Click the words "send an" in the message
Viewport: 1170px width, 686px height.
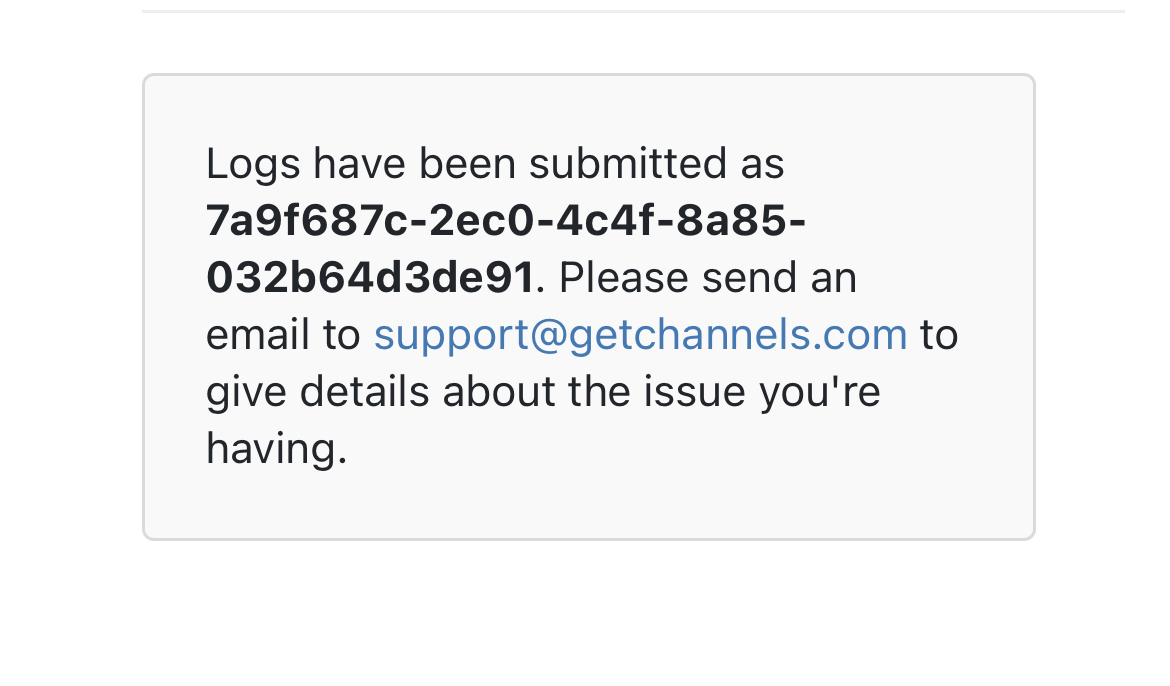tap(779, 278)
